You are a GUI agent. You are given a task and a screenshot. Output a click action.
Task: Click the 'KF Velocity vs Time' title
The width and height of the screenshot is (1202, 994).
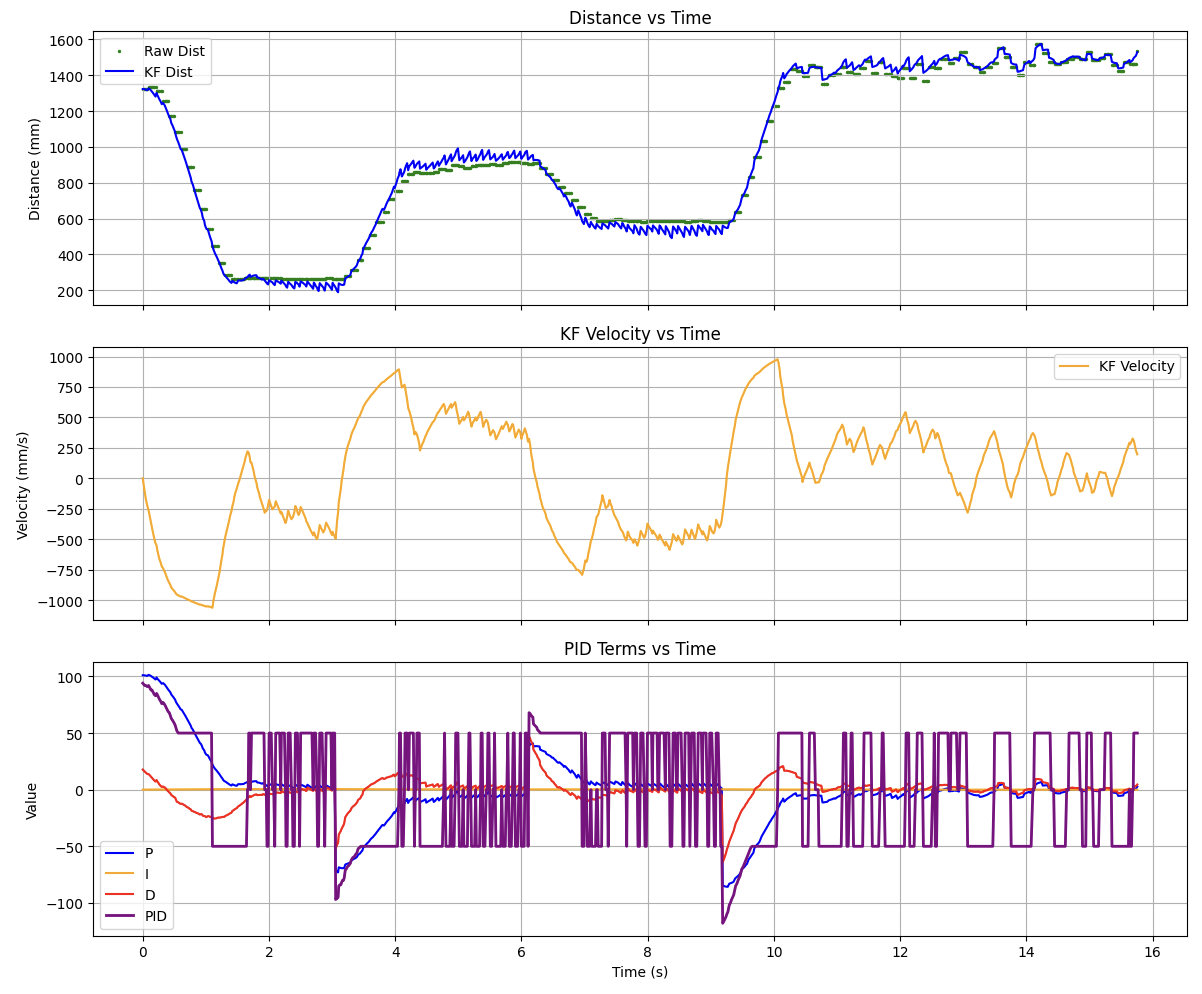click(x=640, y=334)
